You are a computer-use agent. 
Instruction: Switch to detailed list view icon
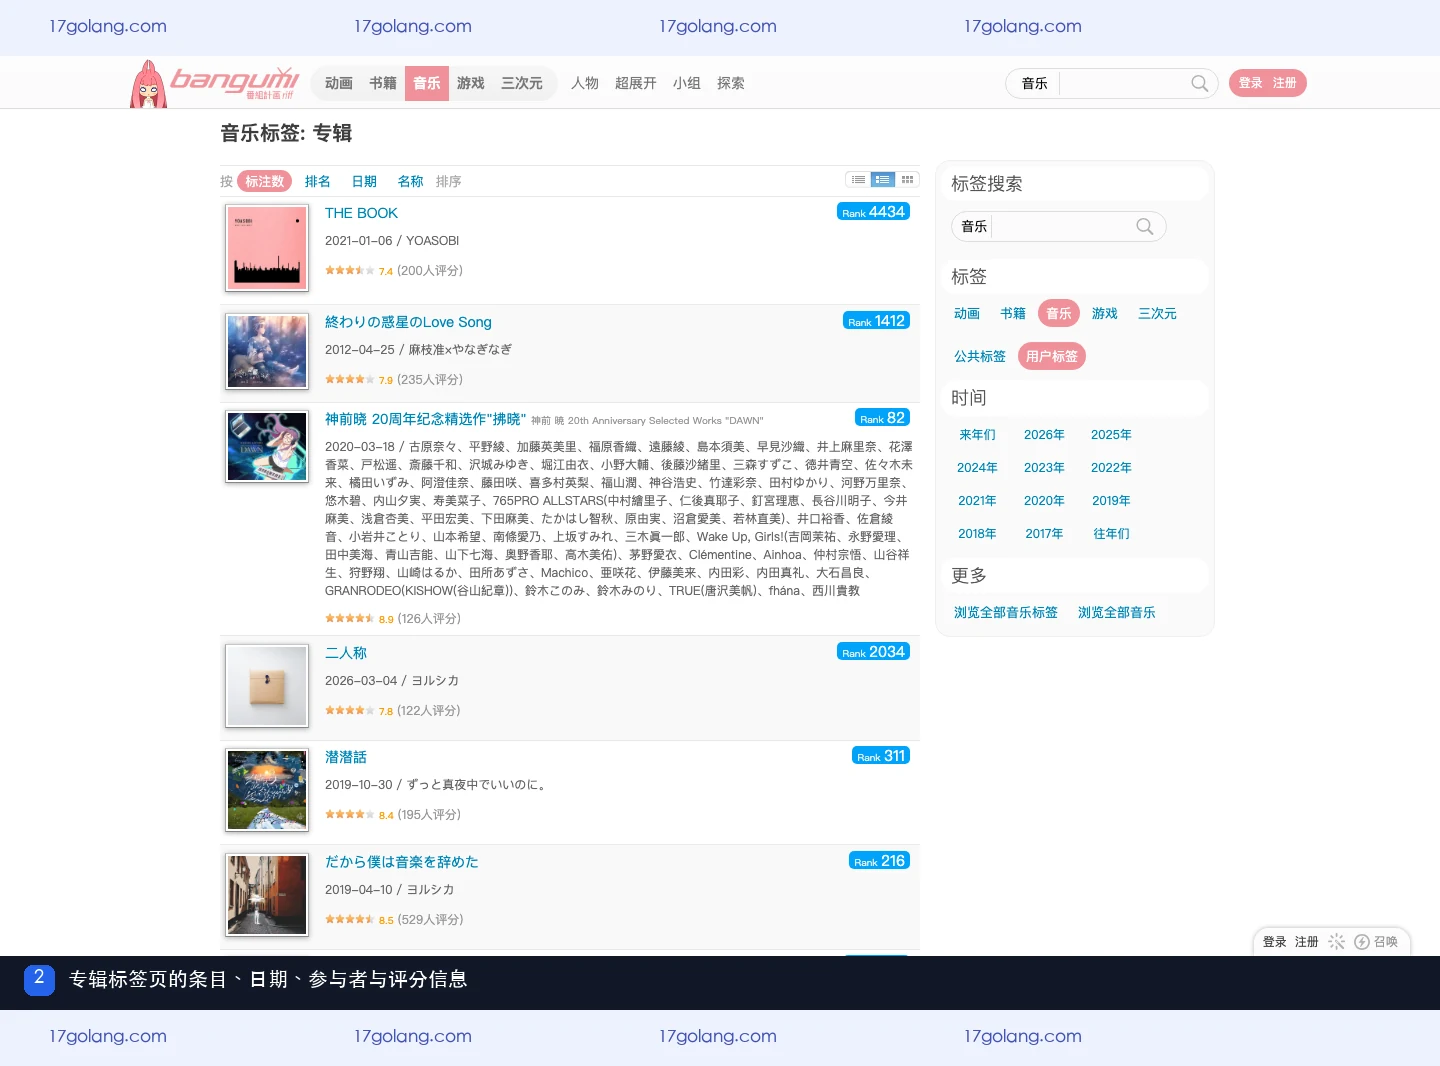click(882, 180)
